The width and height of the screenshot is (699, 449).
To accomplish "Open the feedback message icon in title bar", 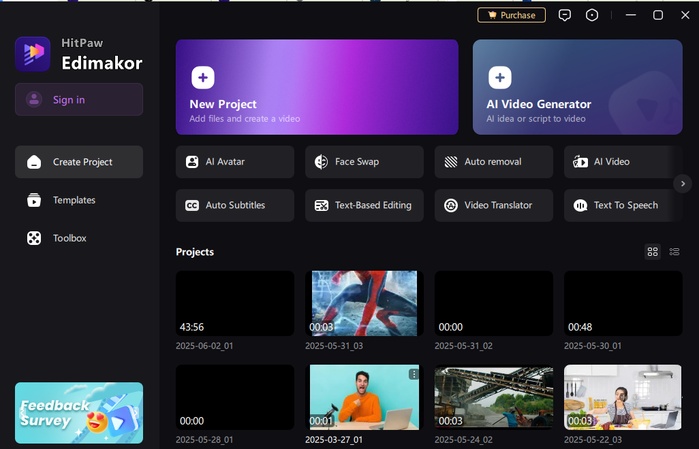I will tap(564, 15).
